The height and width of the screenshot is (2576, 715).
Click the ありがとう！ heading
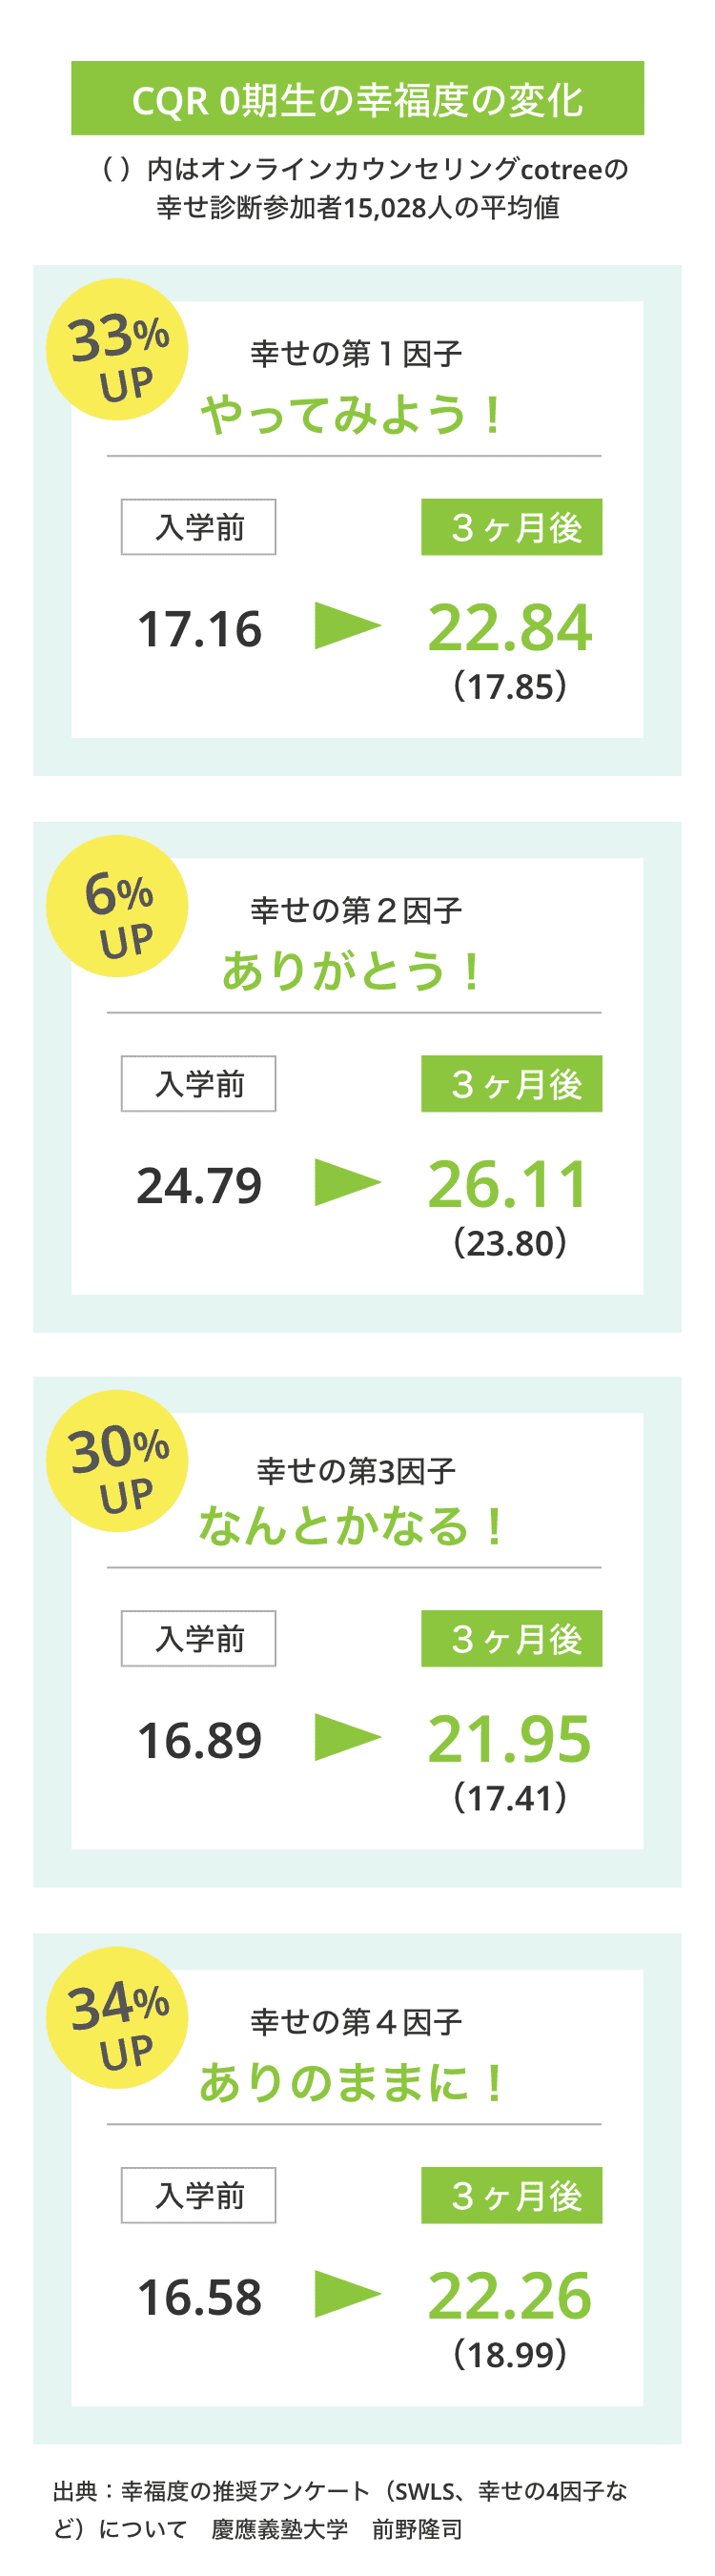coord(354,972)
